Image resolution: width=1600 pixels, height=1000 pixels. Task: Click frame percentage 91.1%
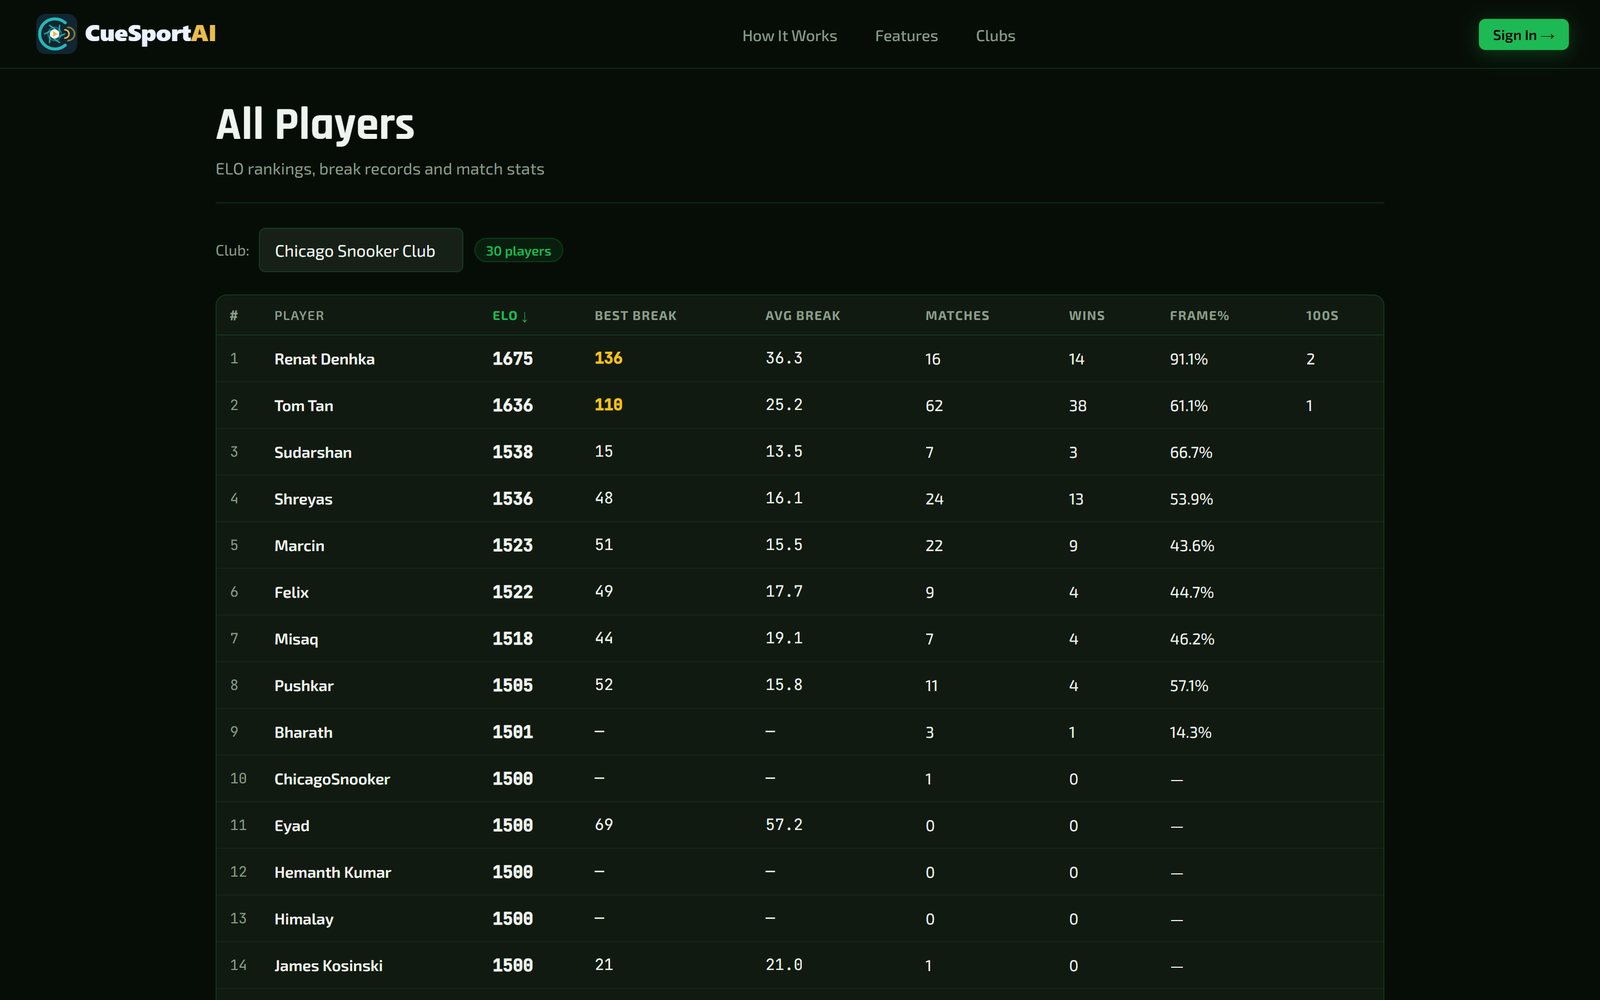tap(1188, 359)
